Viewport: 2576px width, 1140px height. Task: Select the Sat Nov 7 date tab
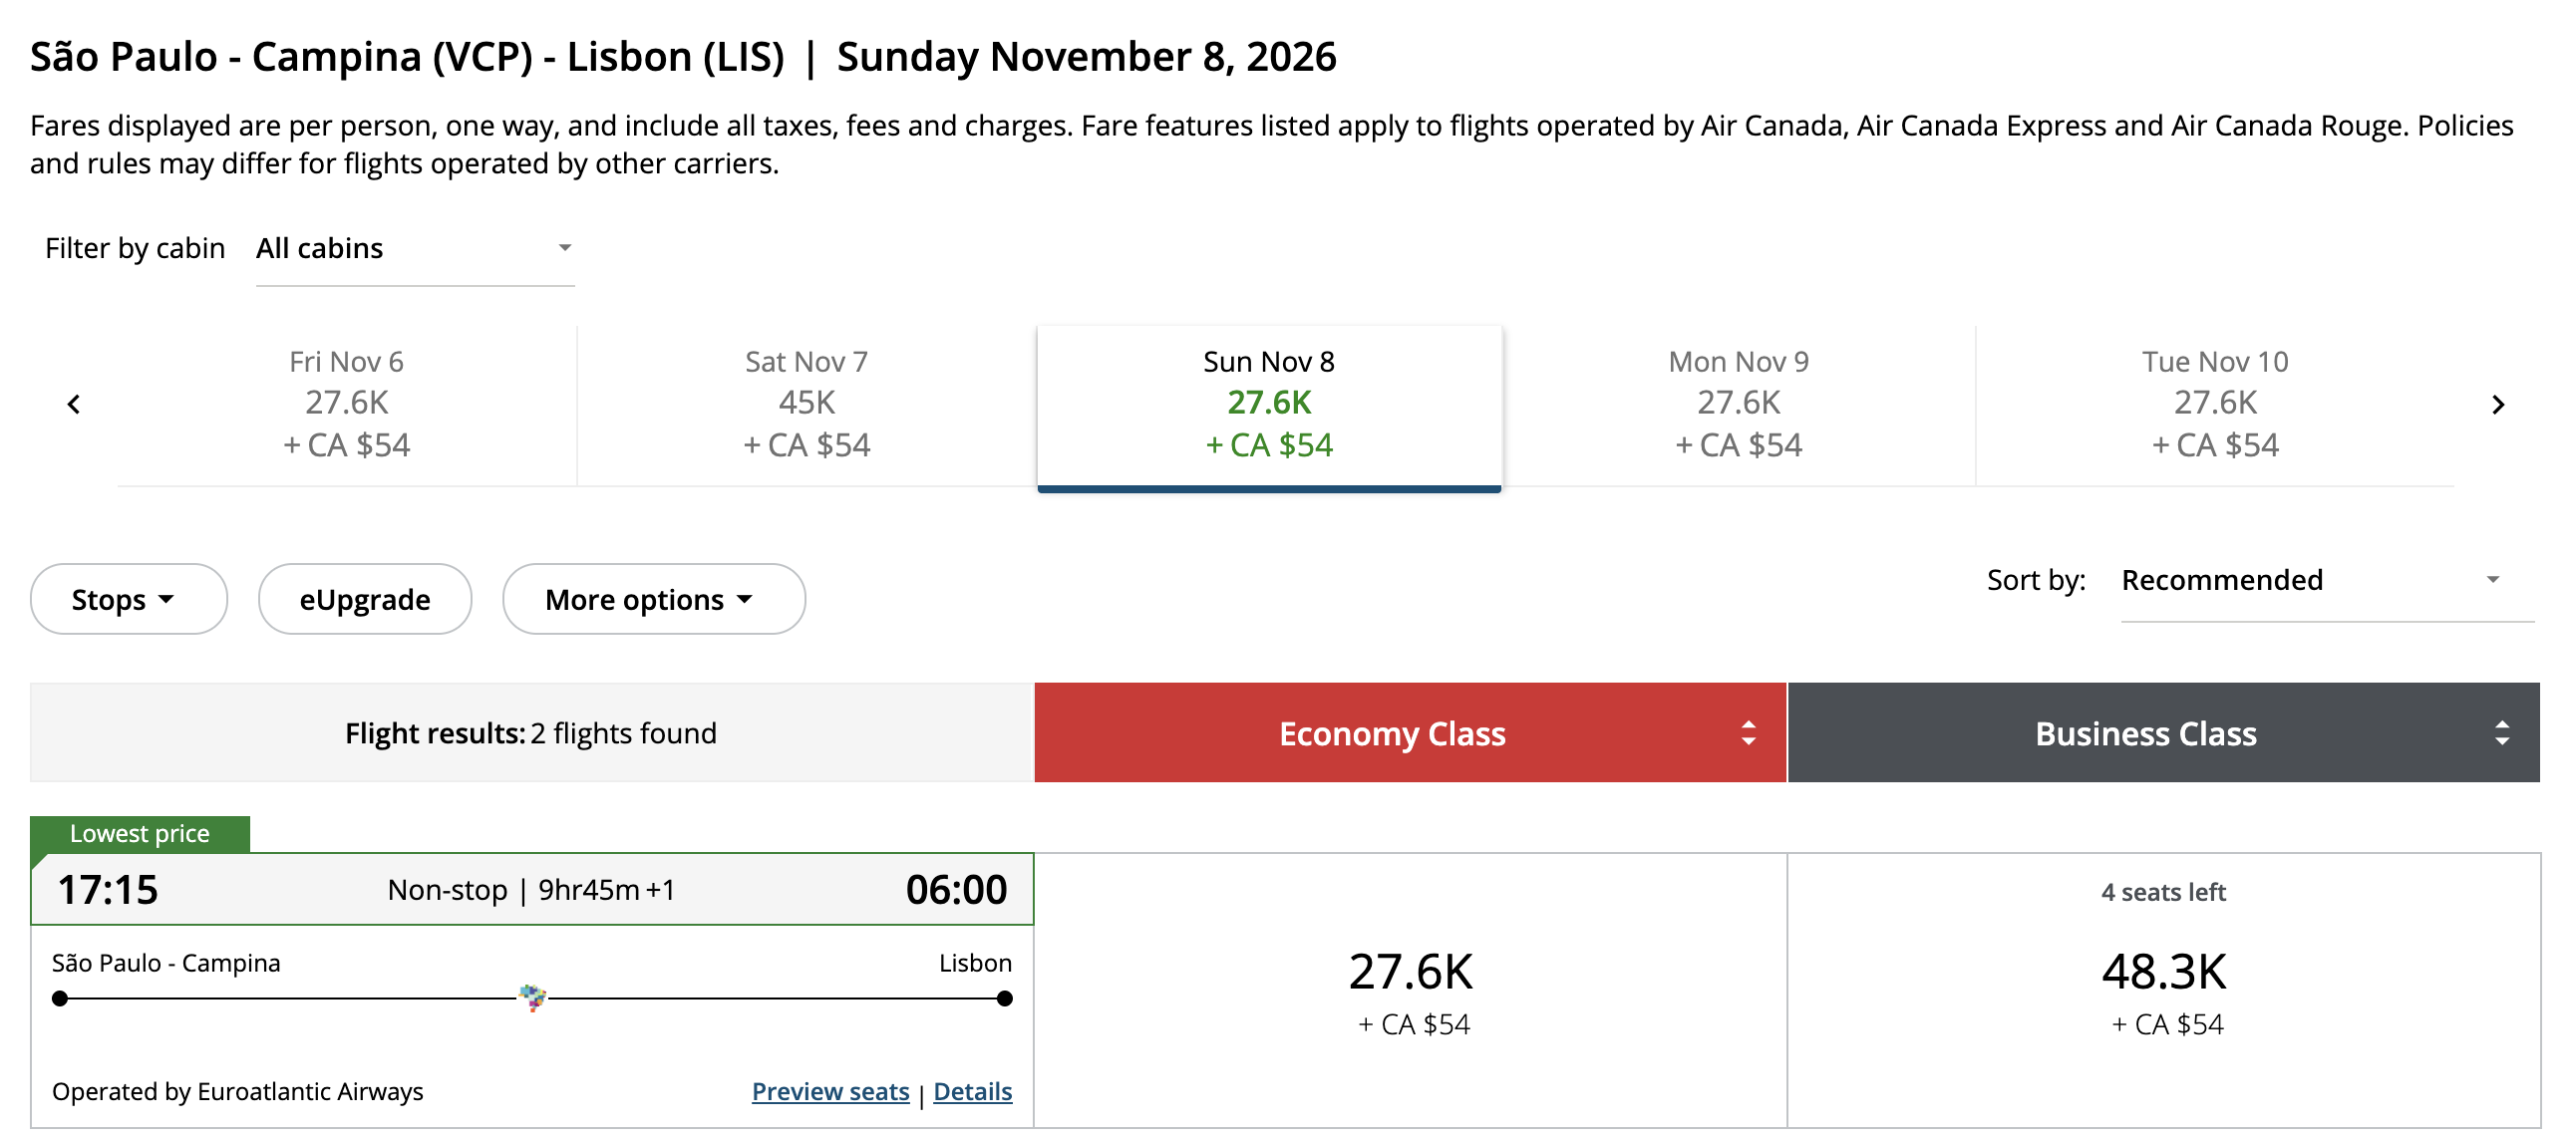coord(806,404)
